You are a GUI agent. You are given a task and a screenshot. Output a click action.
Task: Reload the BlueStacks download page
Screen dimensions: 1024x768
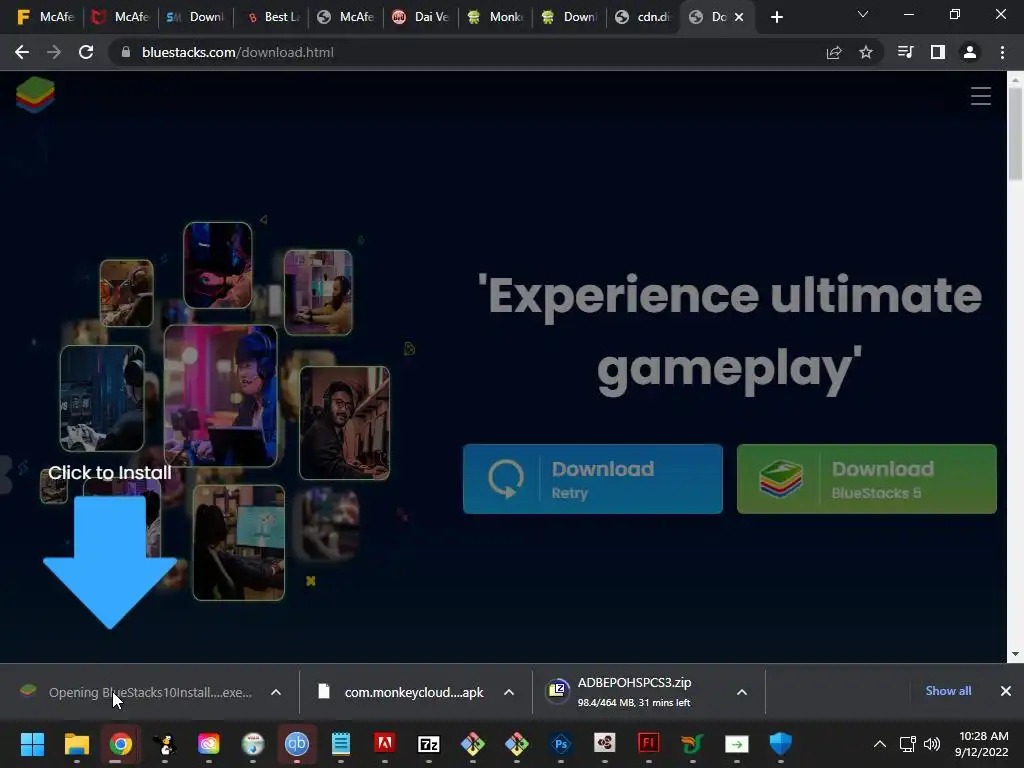[x=86, y=52]
